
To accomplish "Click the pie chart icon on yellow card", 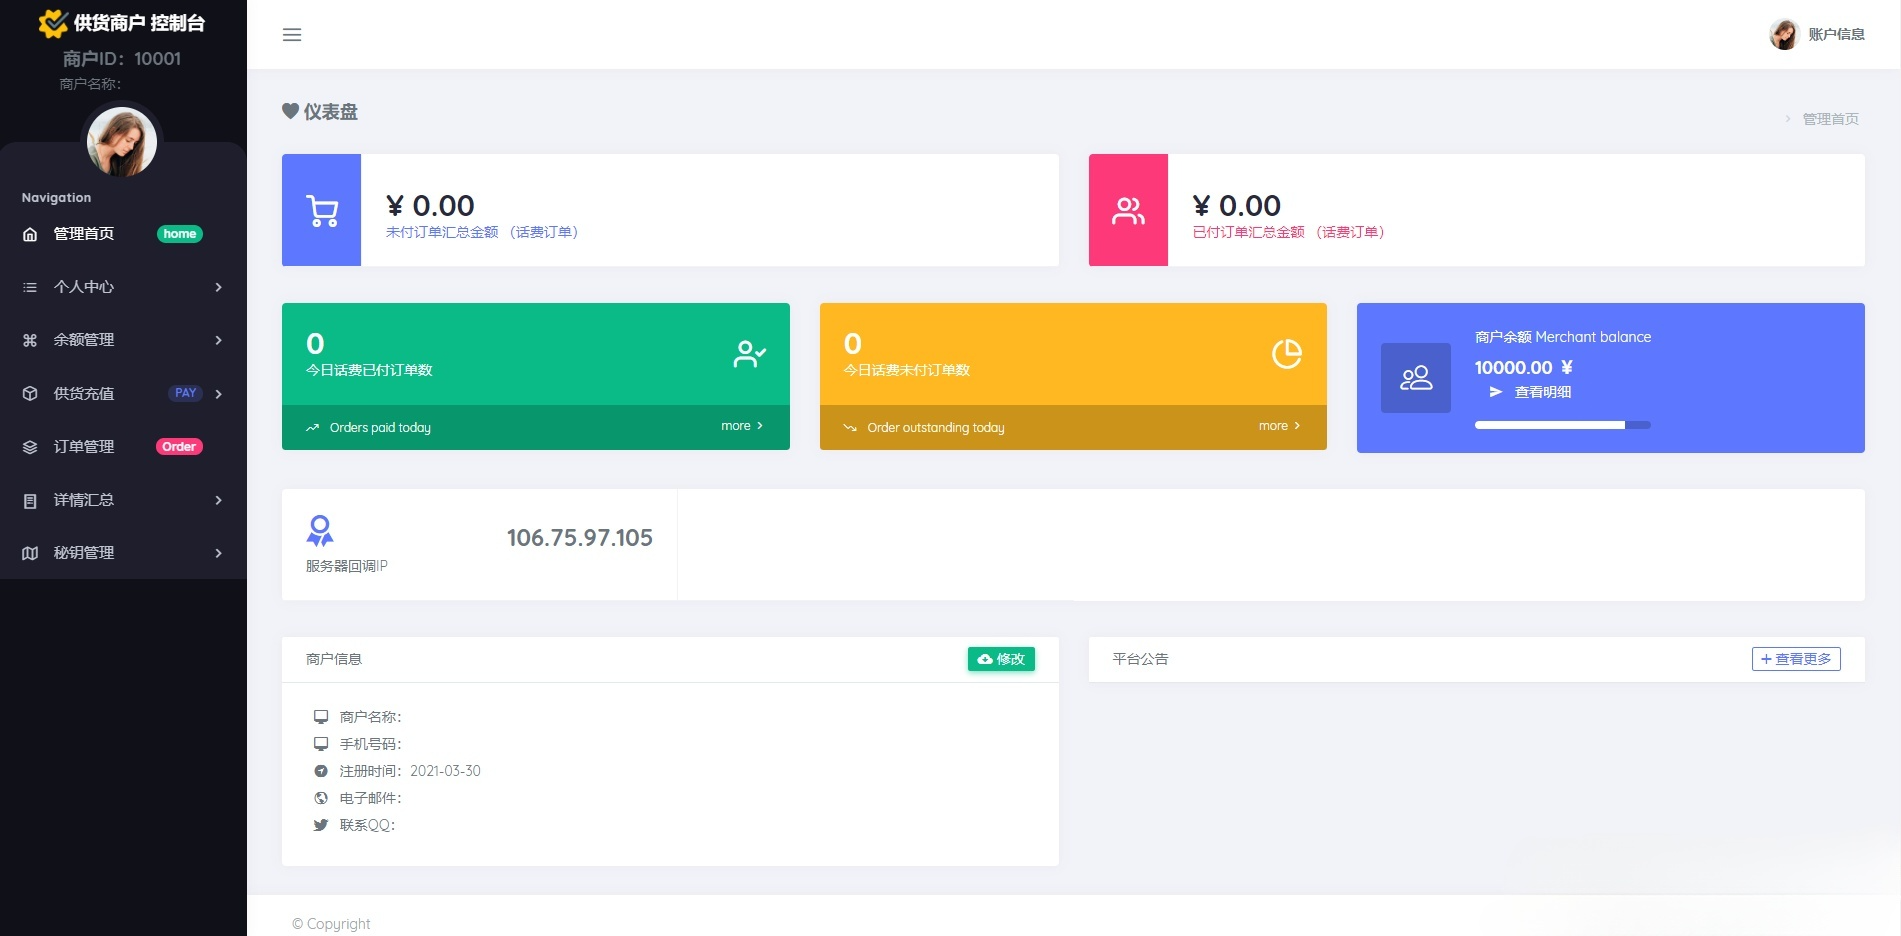I will click(x=1286, y=354).
